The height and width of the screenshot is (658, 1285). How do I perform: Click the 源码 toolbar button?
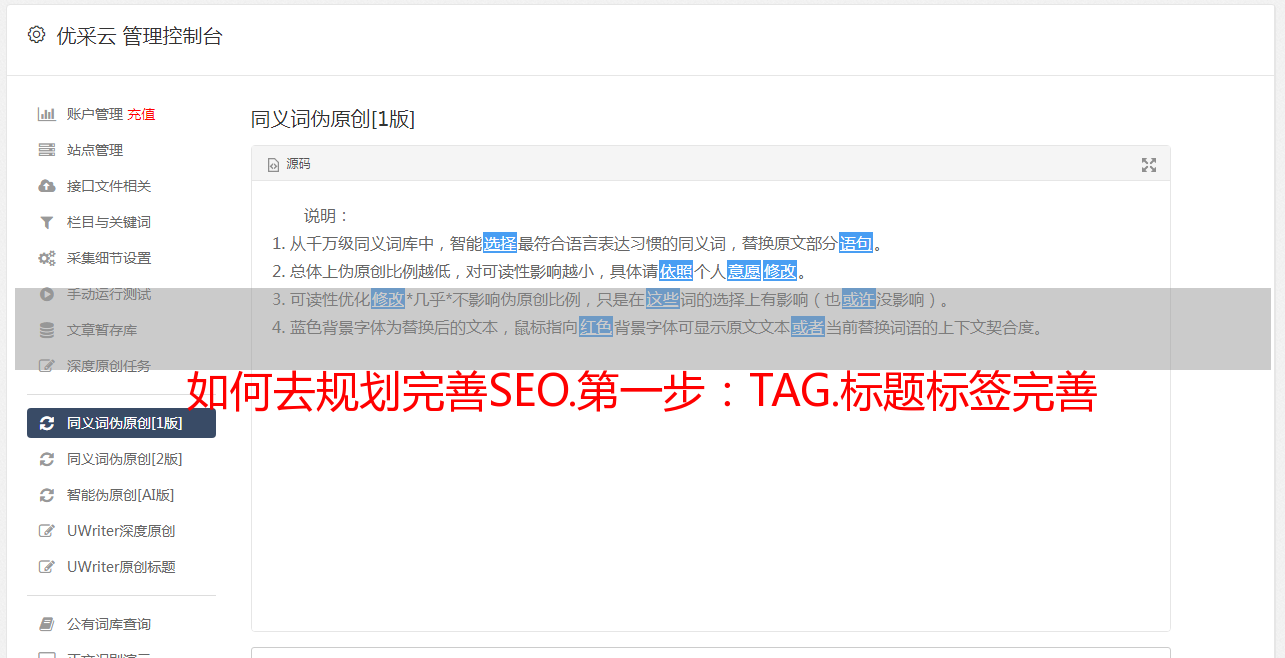coord(289,164)
